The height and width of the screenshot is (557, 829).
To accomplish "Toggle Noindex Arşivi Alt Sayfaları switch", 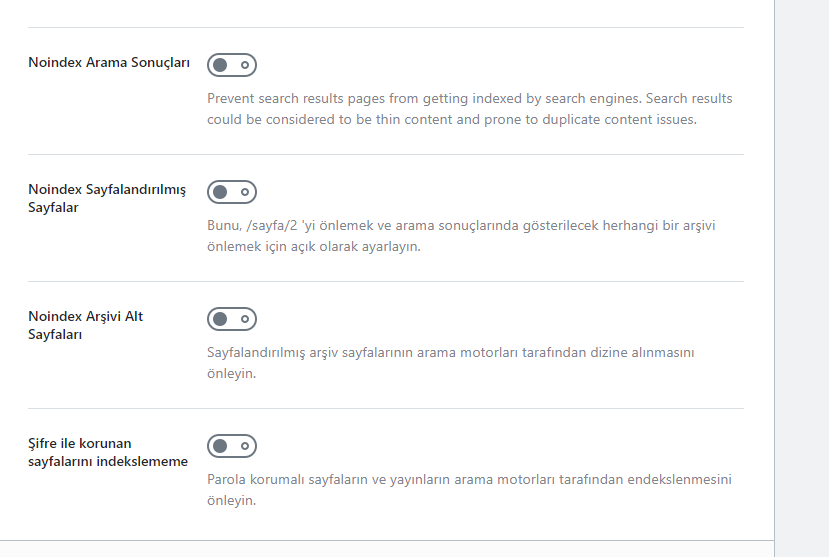I will (x=232, y=319).
